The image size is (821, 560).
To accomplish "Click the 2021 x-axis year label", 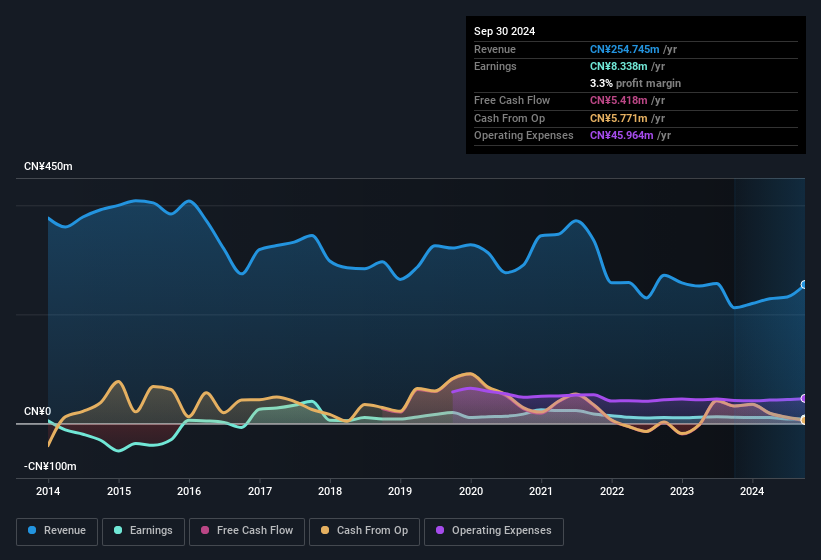I will point(541,491).
